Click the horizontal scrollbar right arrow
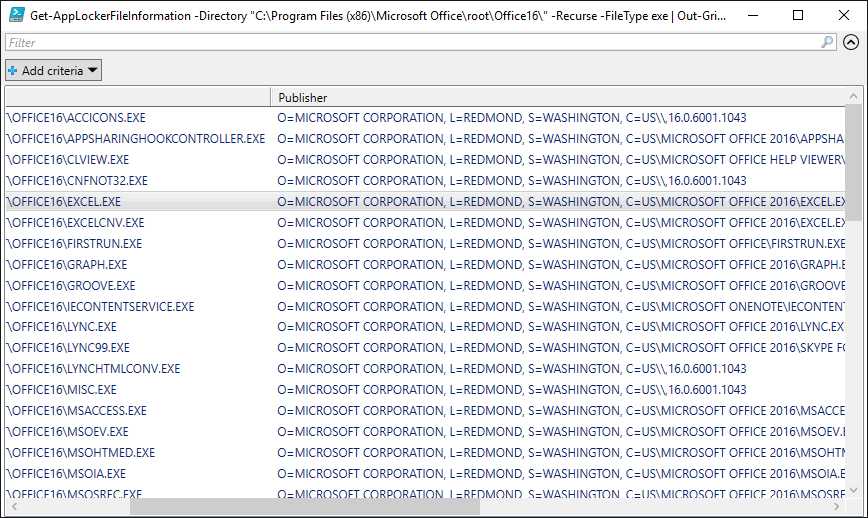The image size is (868, 518). tap(836, 507)
